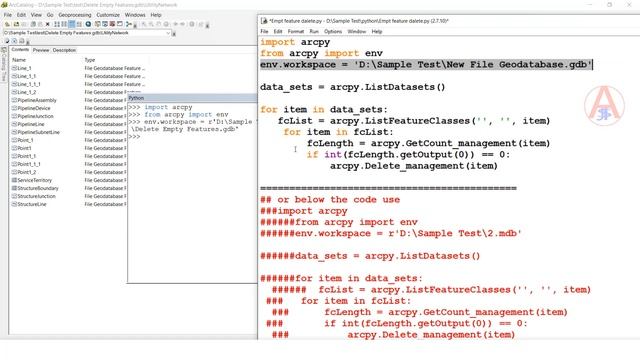The image size is (640, 360).
Task: Click the highlighted env.workspace line in IDLE
Action: click(x=426, y=64)
